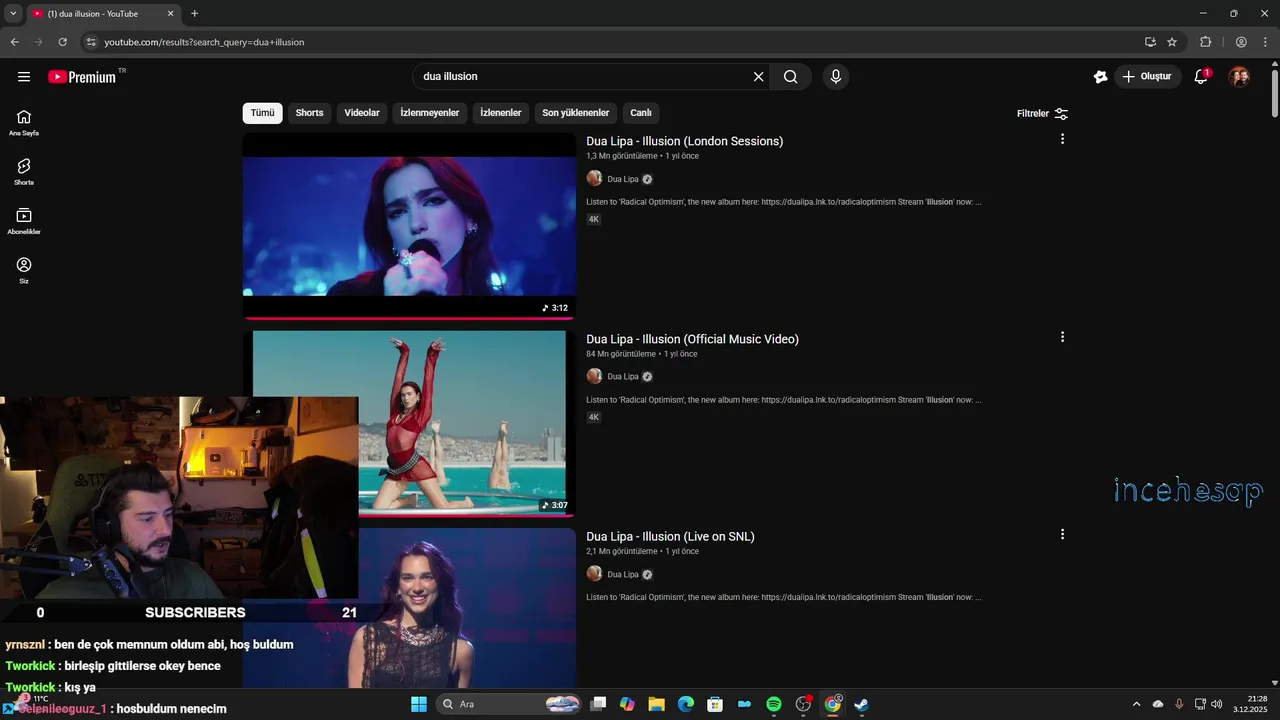Open Microsoft Edge from the taskbar
This screenshot has height=720, width=1280.
686,704
